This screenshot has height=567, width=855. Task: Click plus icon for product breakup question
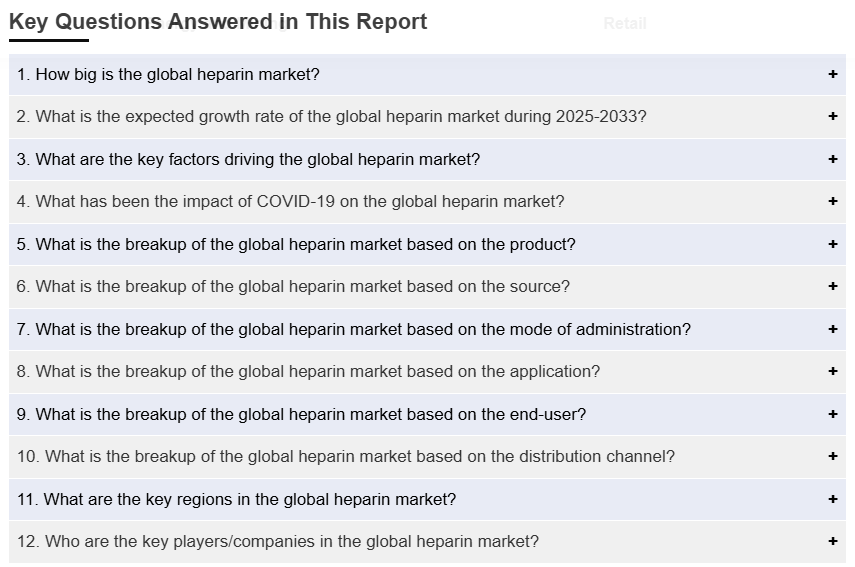832,244
